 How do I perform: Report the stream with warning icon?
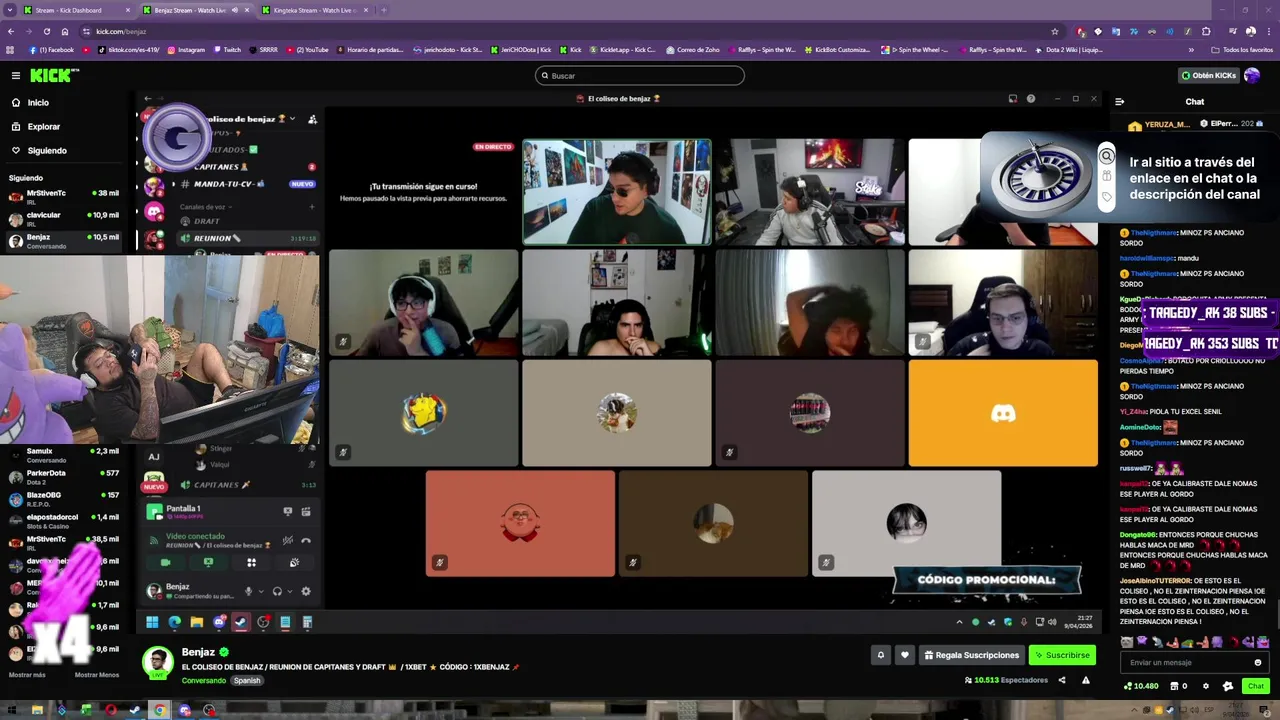pyautogui.click(x=1086, y=680)
